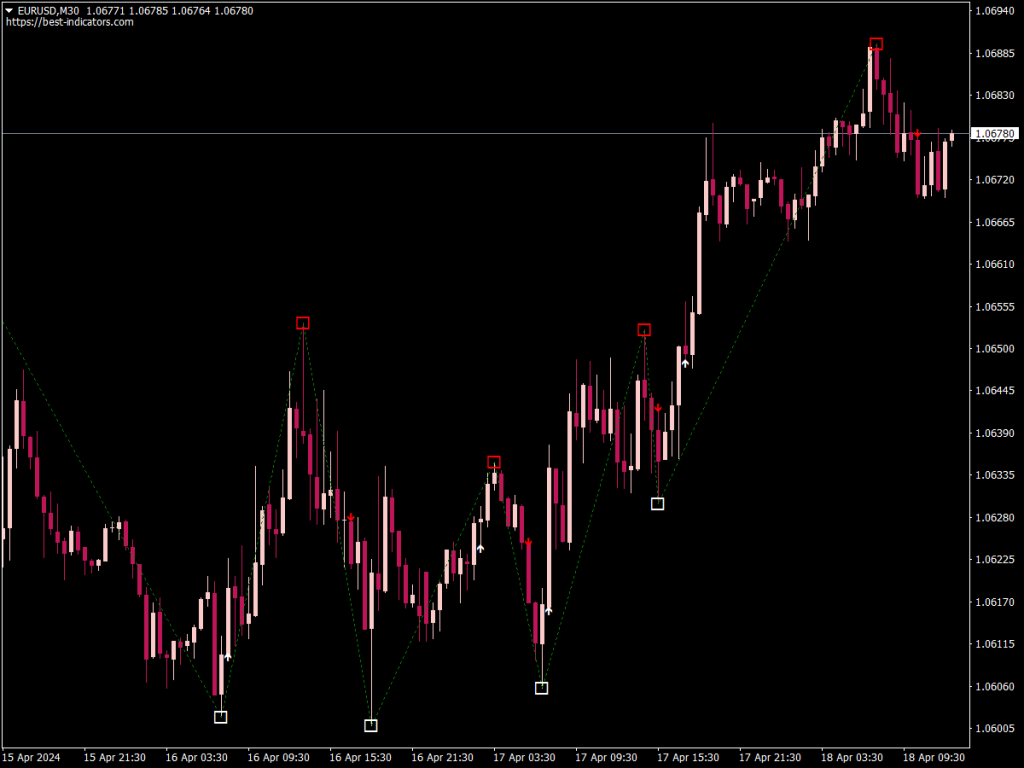The width and height of the screenshot is (1024, 768).
Task: Select the white swing-low square at 1.06060
Action: coord(541,688)
